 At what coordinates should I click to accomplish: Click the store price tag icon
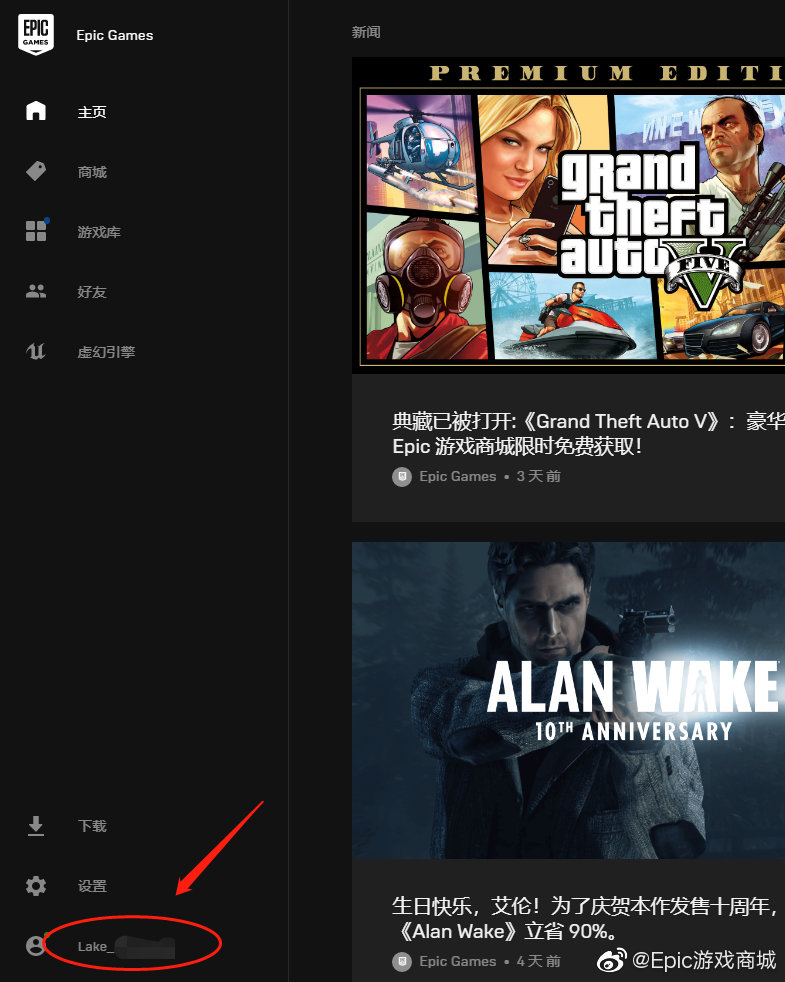pos(36,172)
